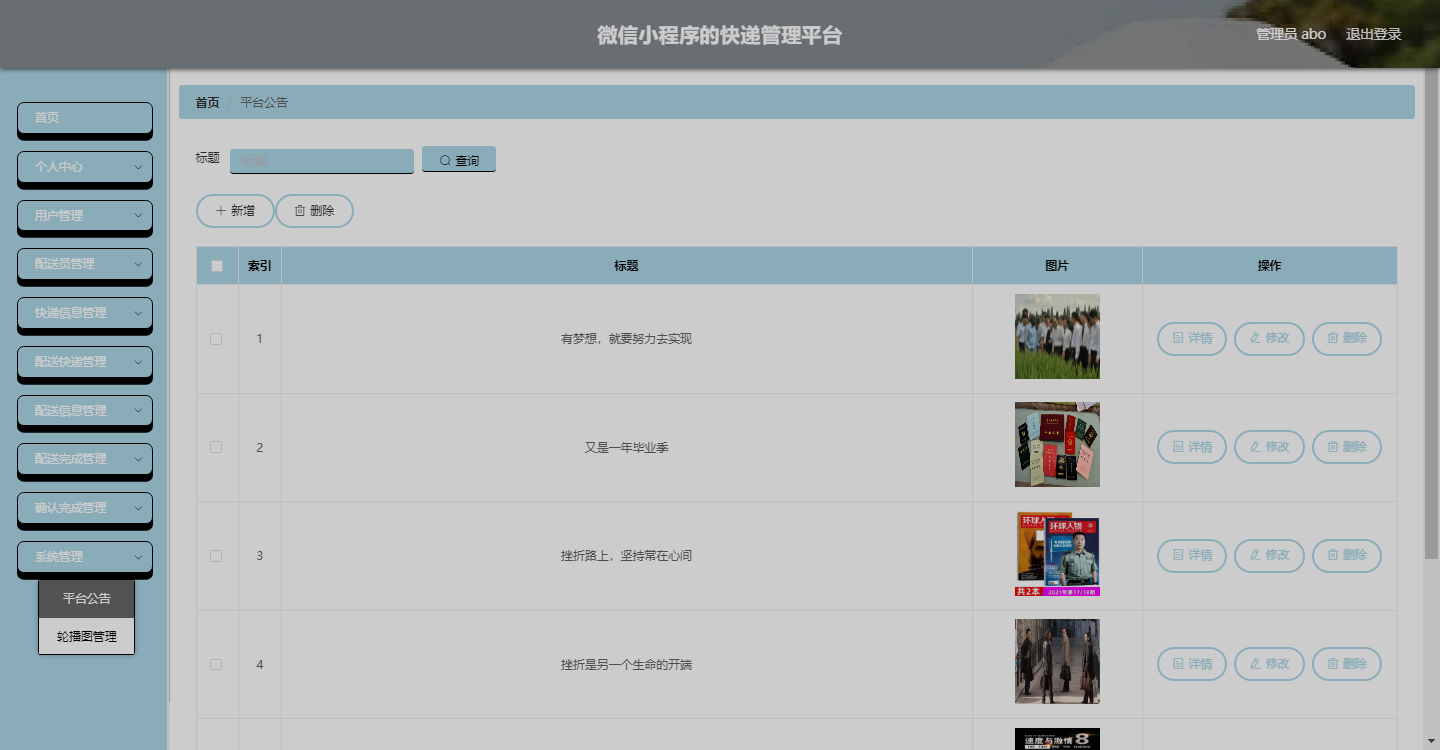Check the checkbox for row index 3

(216, 556)
